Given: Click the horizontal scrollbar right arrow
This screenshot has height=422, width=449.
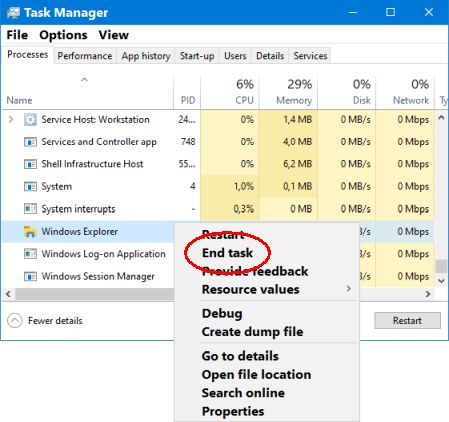Looking at the screenshot, I should tap(428, 294).
